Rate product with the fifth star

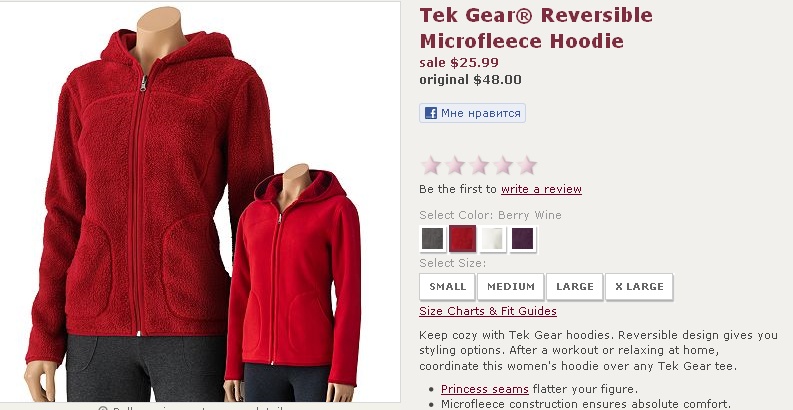pyautogui.click(x=527, y=165)
